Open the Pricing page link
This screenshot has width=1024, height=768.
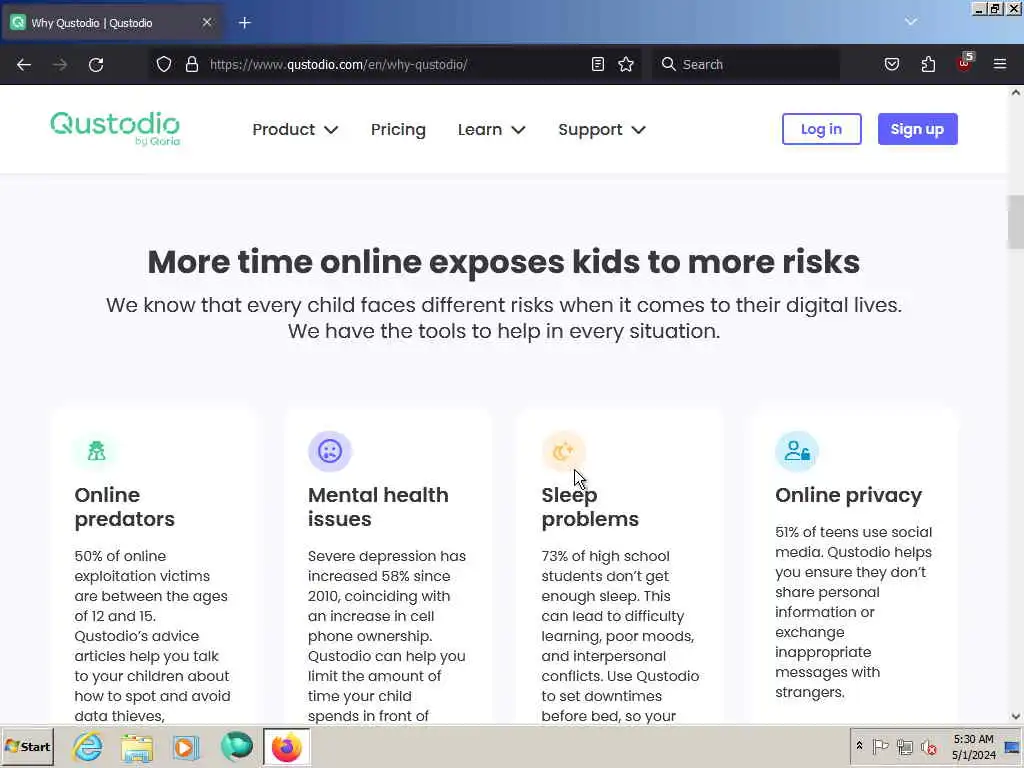pyautogui.click(x=398, y=129)
